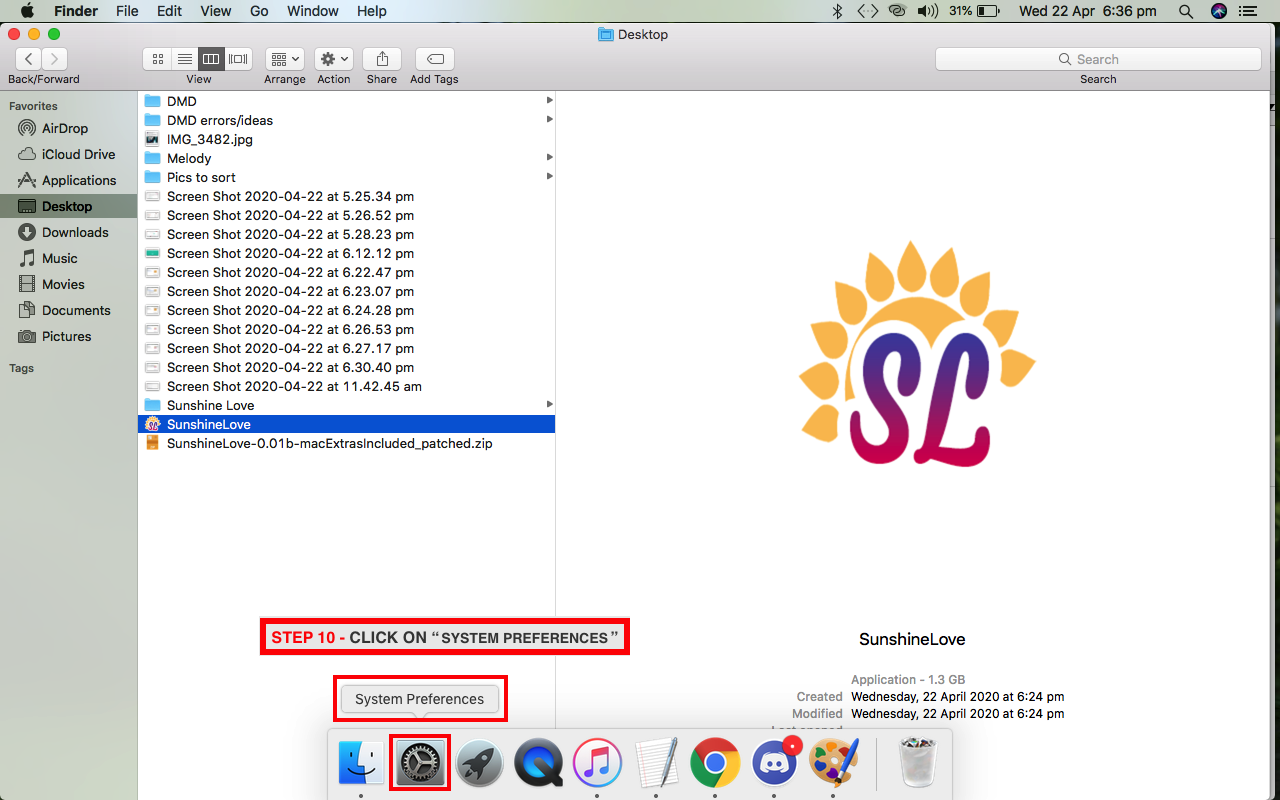Go to Downloads in sidebar
1280x800 pixels.
point(75,232)
